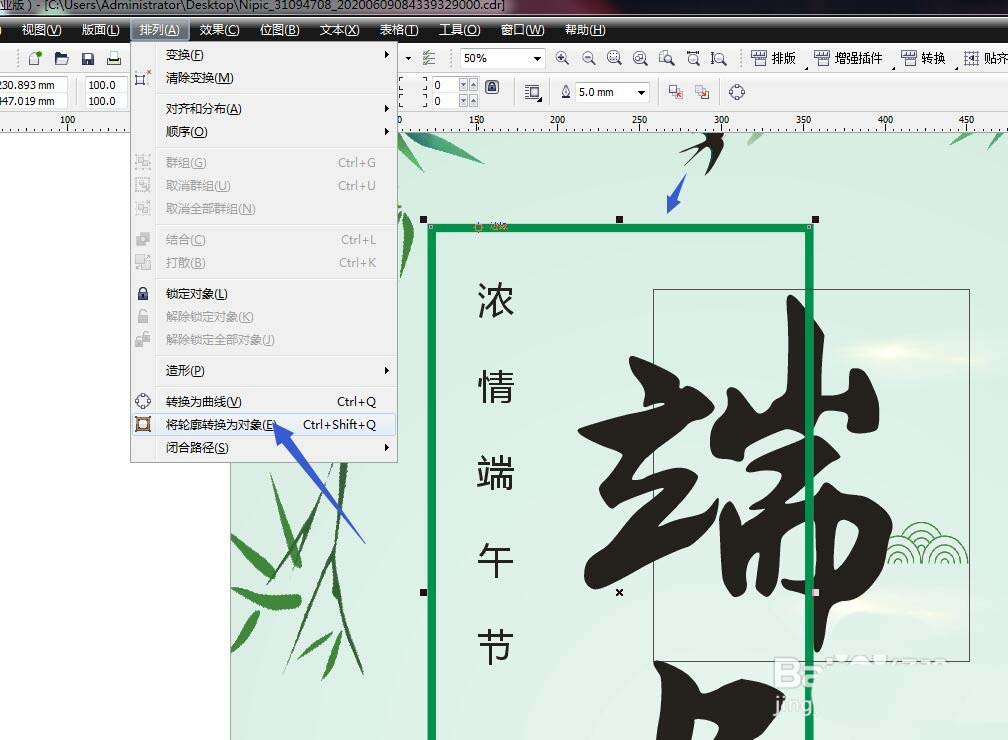Viewport: 1008px width, 740px height.
Task: Open the 效果 menu
Action: point(219,29)
